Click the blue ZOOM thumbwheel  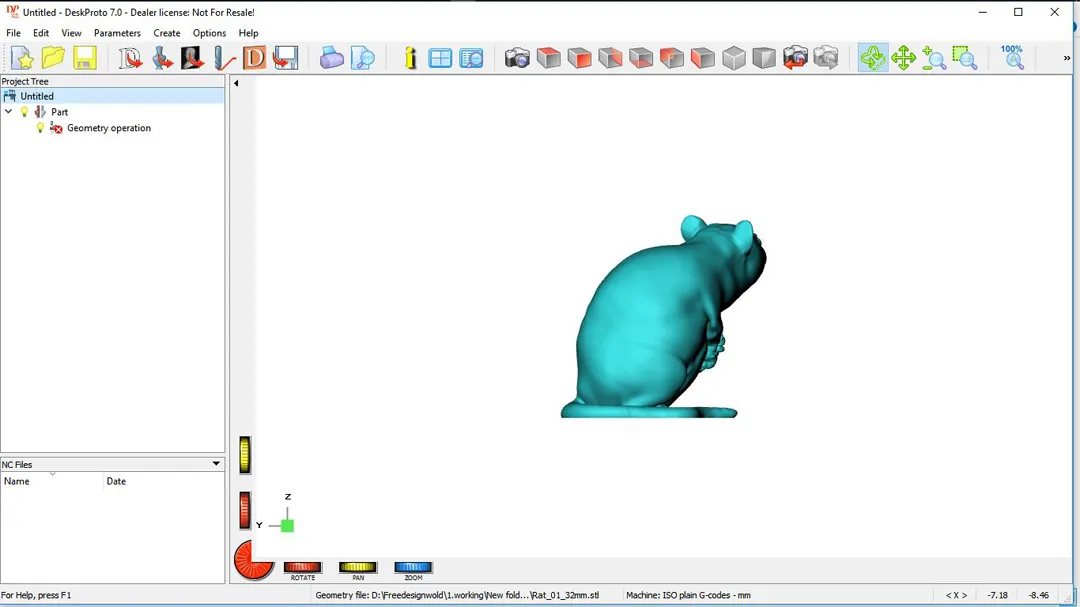413,568
